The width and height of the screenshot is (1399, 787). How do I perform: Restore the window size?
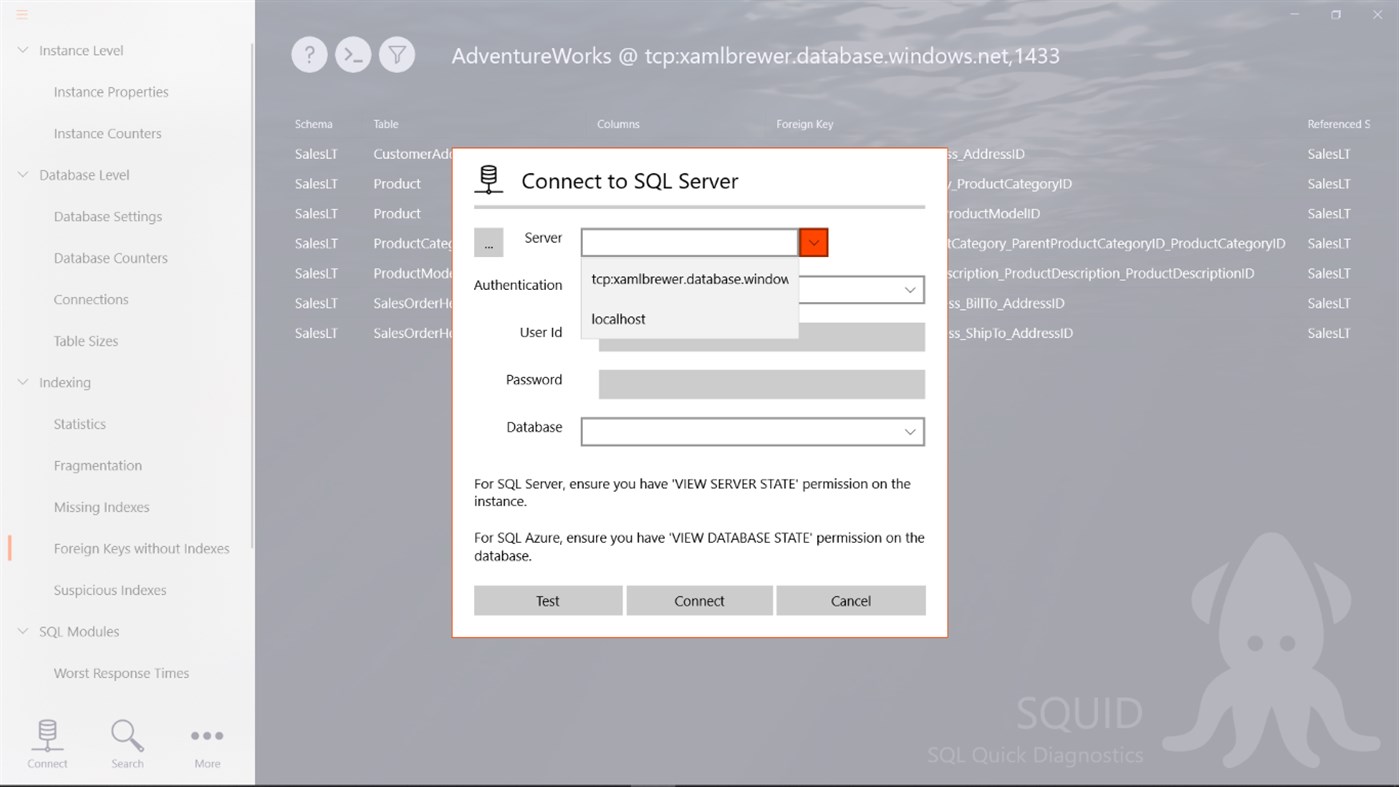1335,14
